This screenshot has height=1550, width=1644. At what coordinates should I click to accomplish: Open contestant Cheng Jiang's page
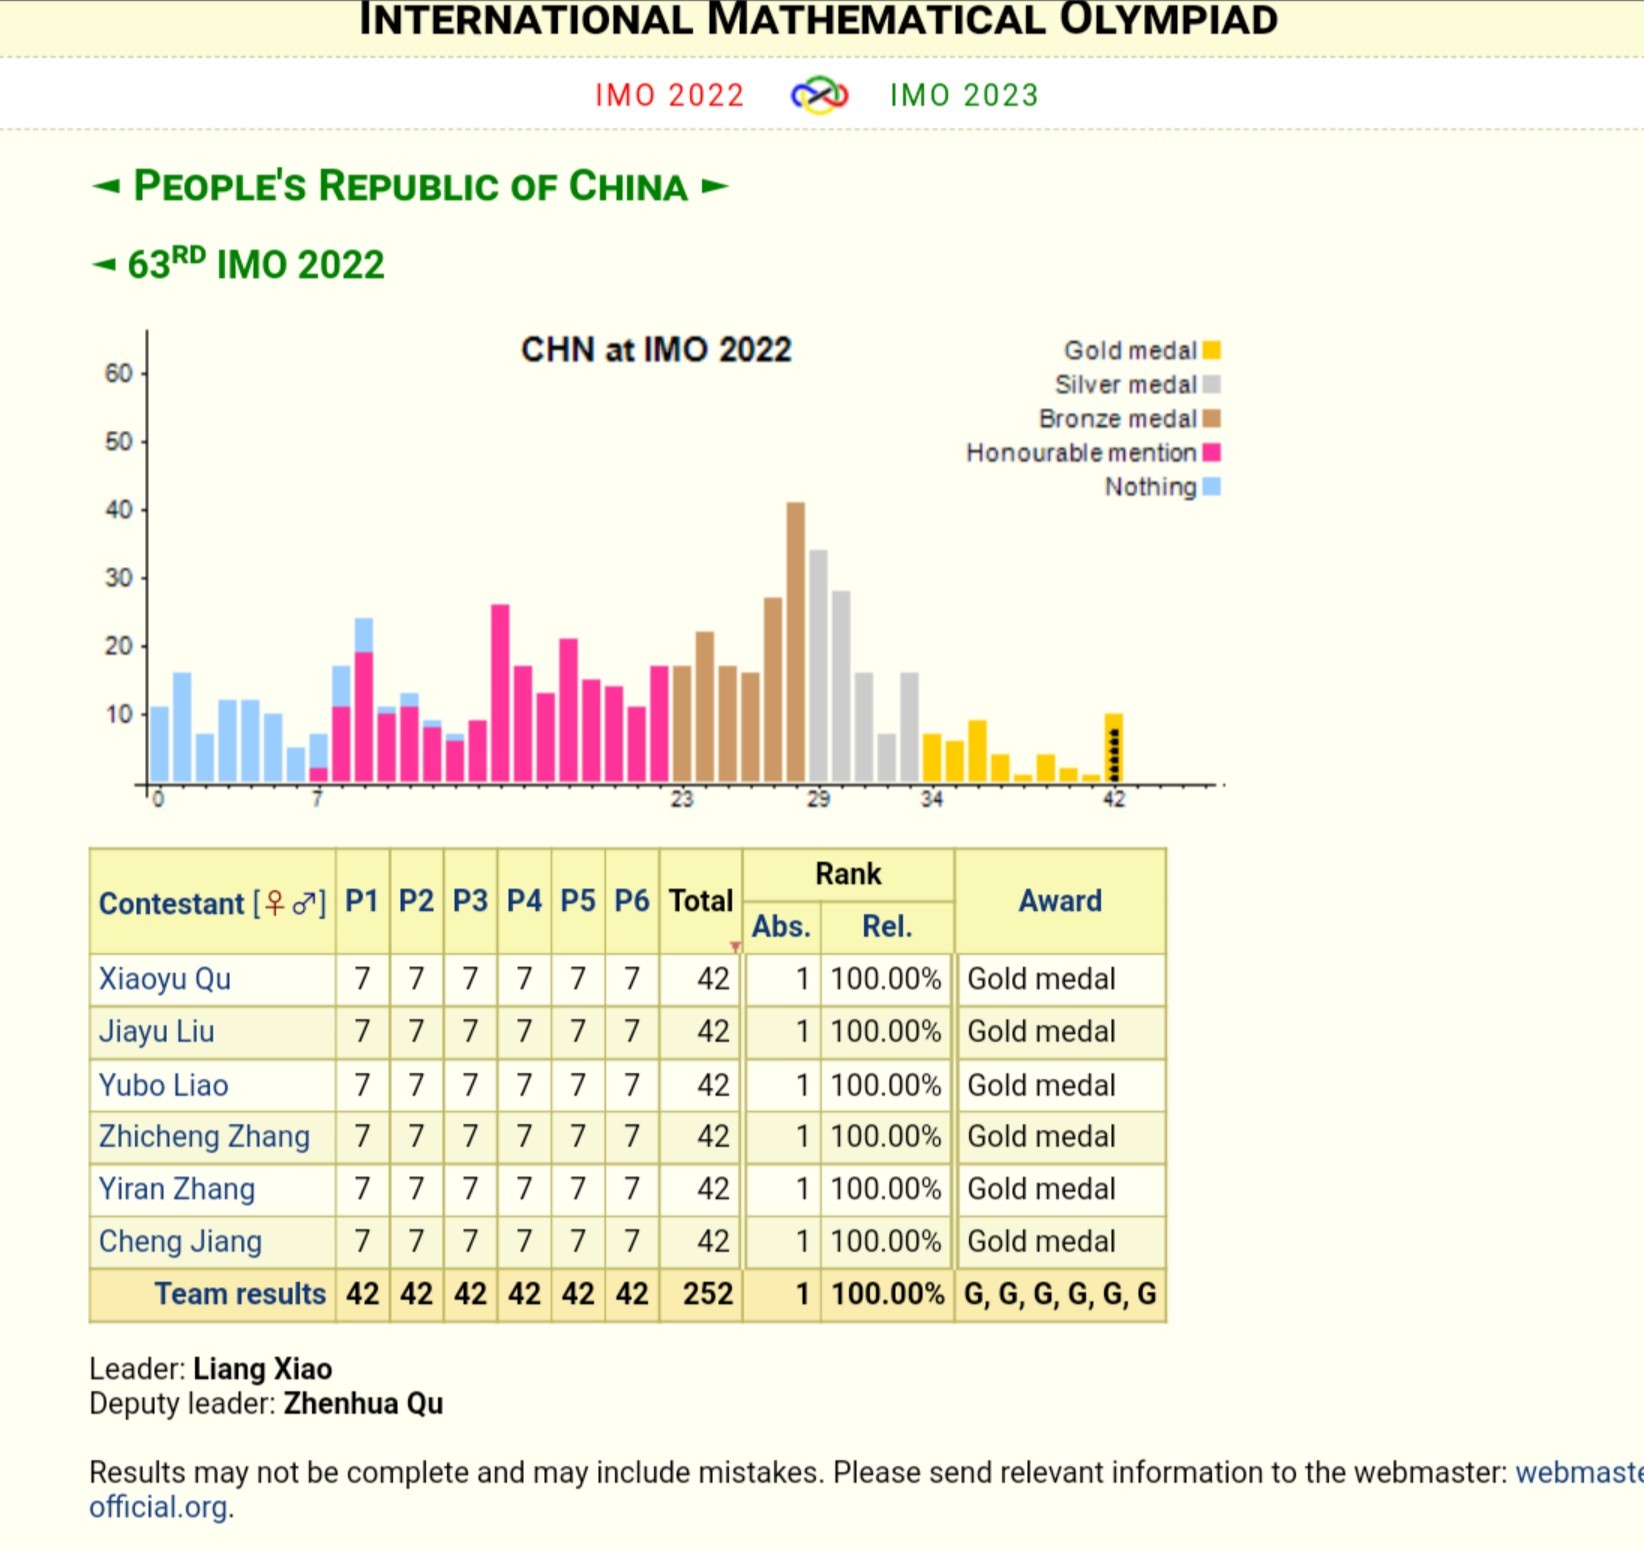point(180,1241)
